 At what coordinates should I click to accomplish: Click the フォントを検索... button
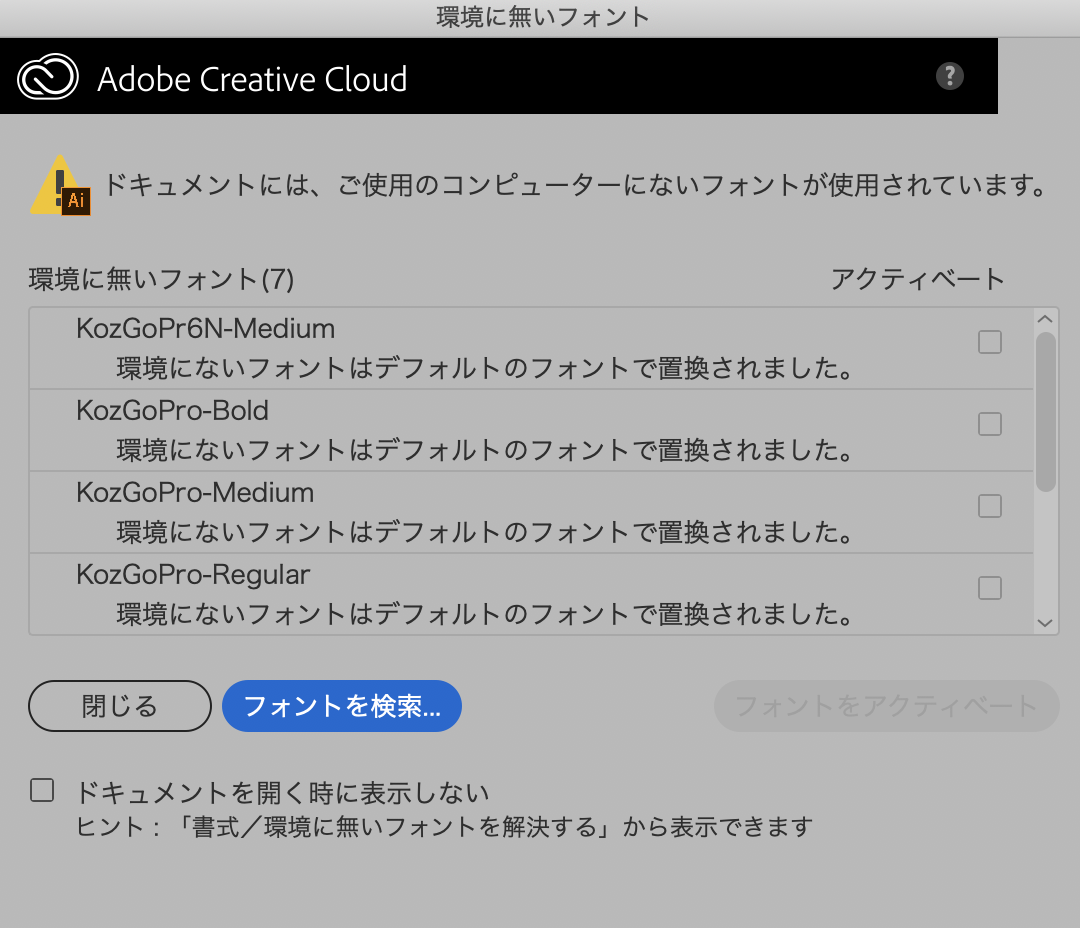tap(342, 706)
